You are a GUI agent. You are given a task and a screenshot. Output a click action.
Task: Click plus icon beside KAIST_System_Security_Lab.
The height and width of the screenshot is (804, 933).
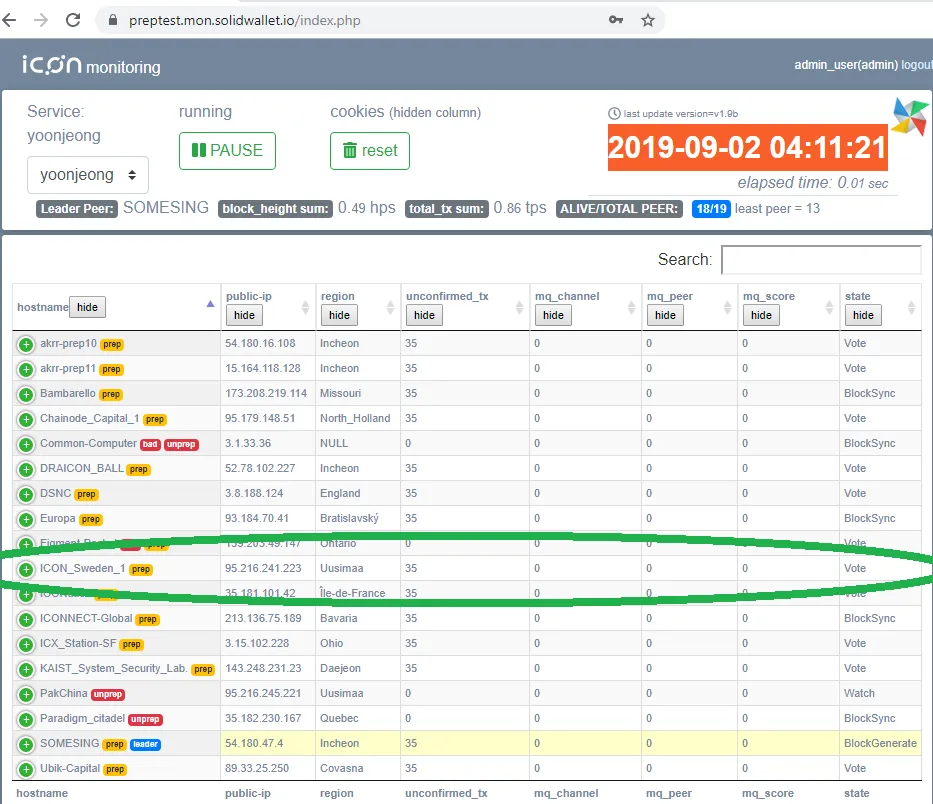click(26, 670)
